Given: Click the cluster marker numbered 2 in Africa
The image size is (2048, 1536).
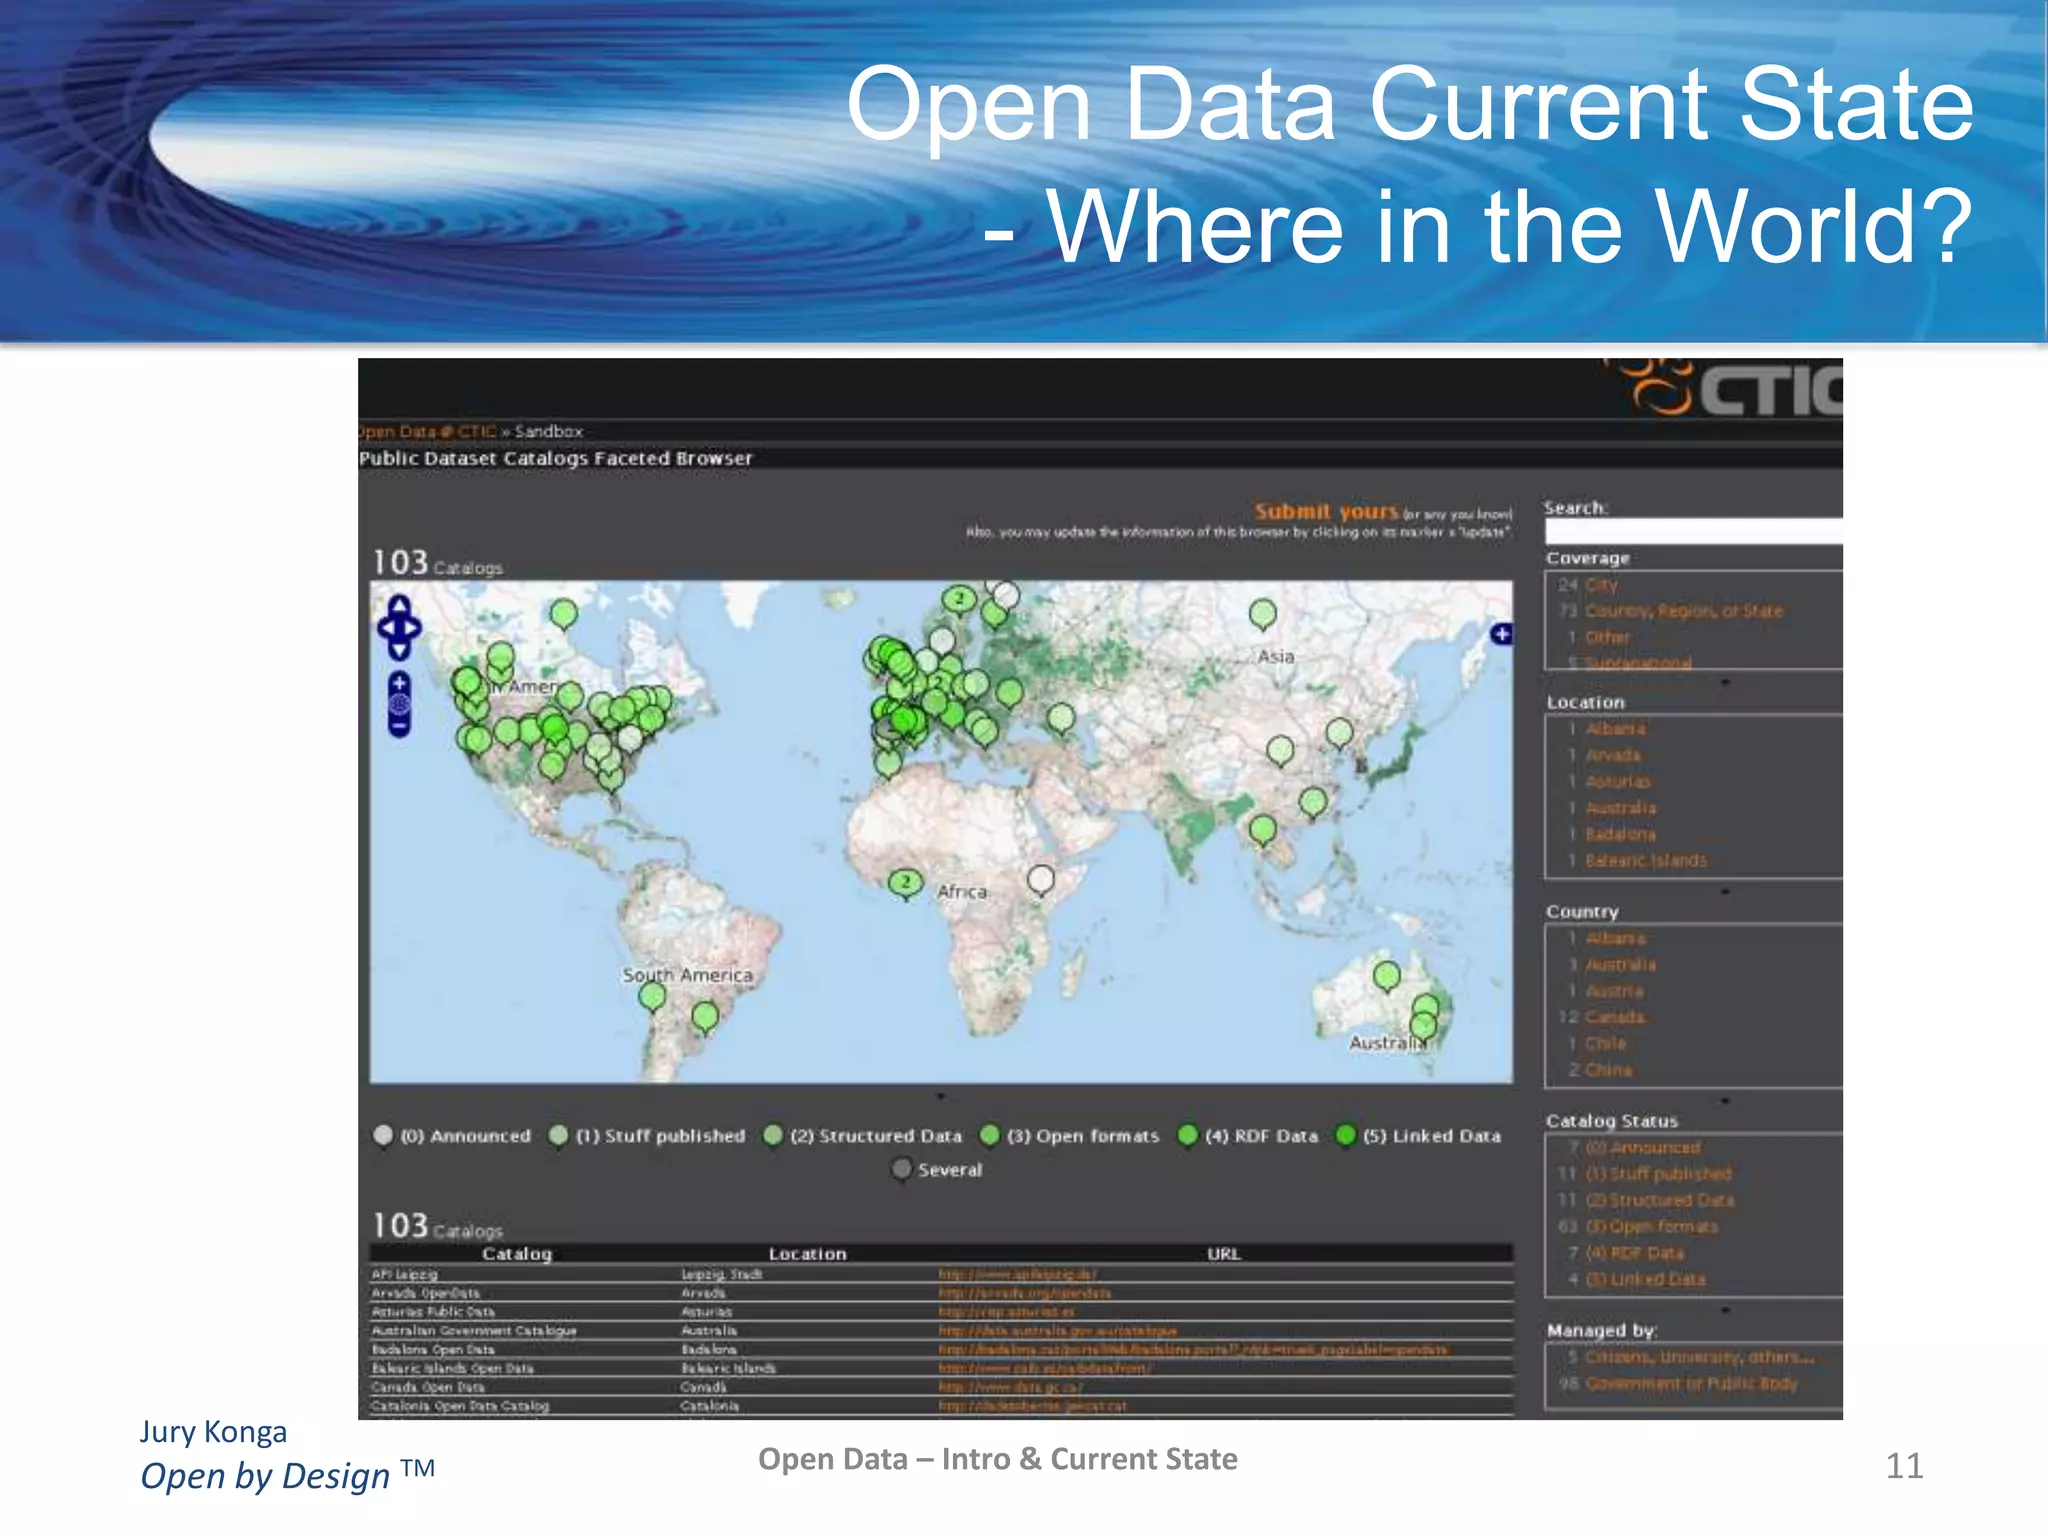Looking at the screenshot, I should (905, 884).
